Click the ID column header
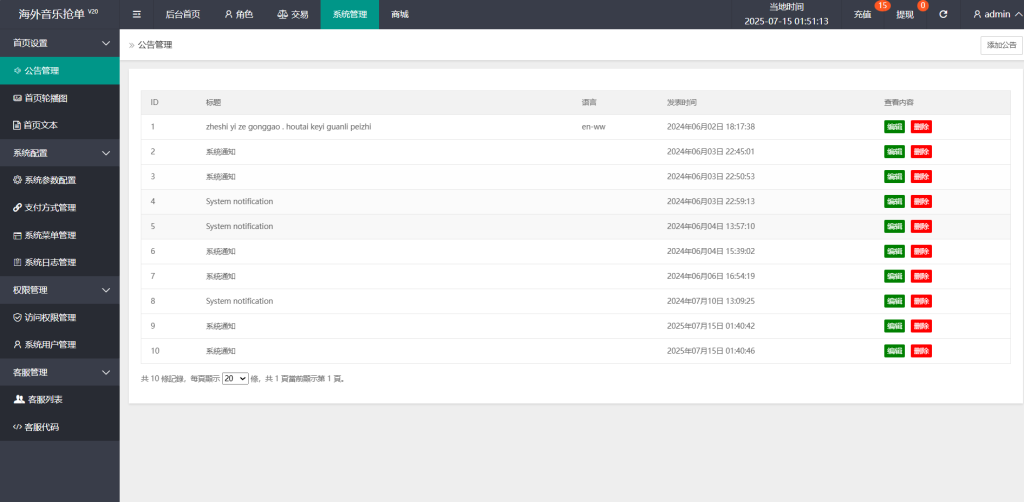 coord(155,102)
